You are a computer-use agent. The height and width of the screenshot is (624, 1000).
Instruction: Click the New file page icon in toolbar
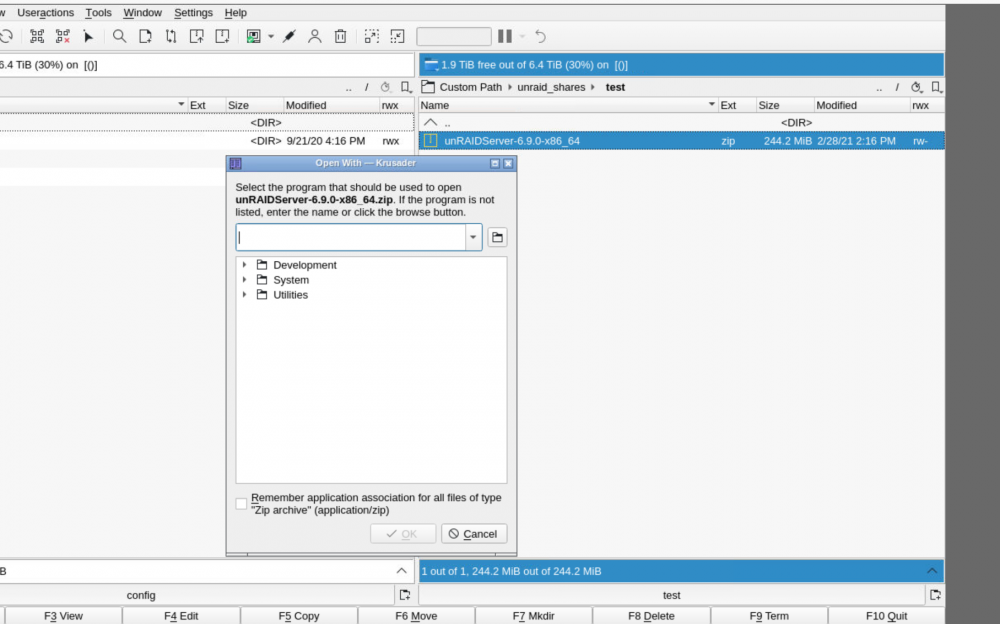(x=145, y=36)
